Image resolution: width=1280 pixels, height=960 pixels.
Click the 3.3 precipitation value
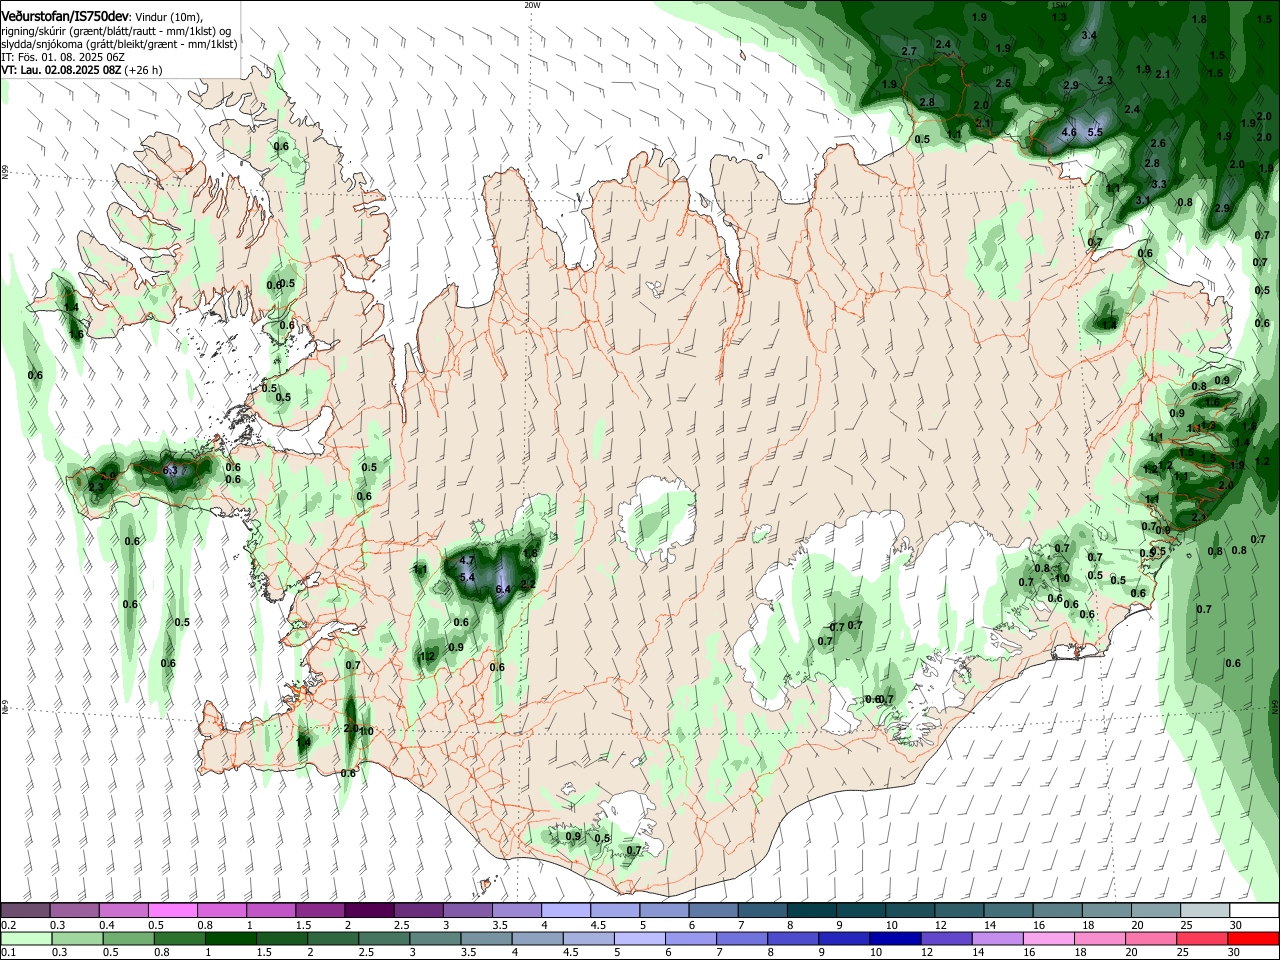coord(1160,184)
